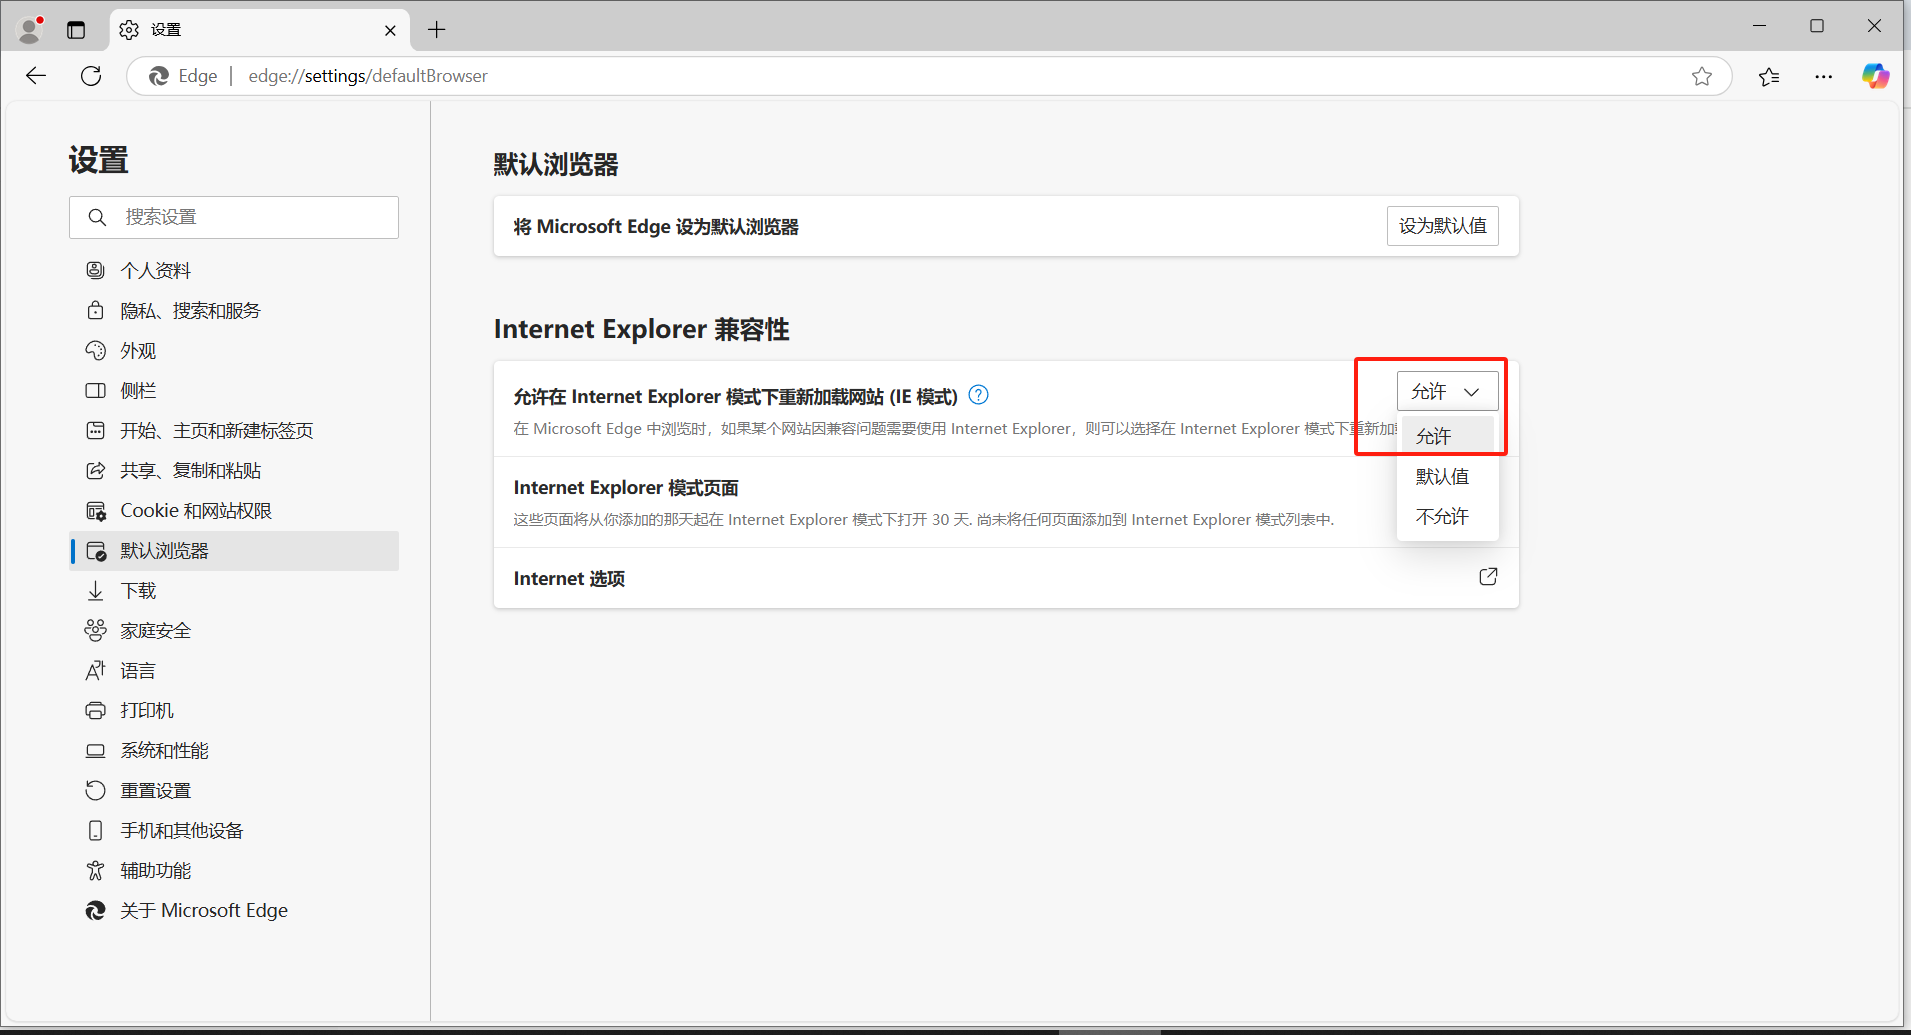Click the Internet 选项 label

pyautogui.click(x=569, y=579)
